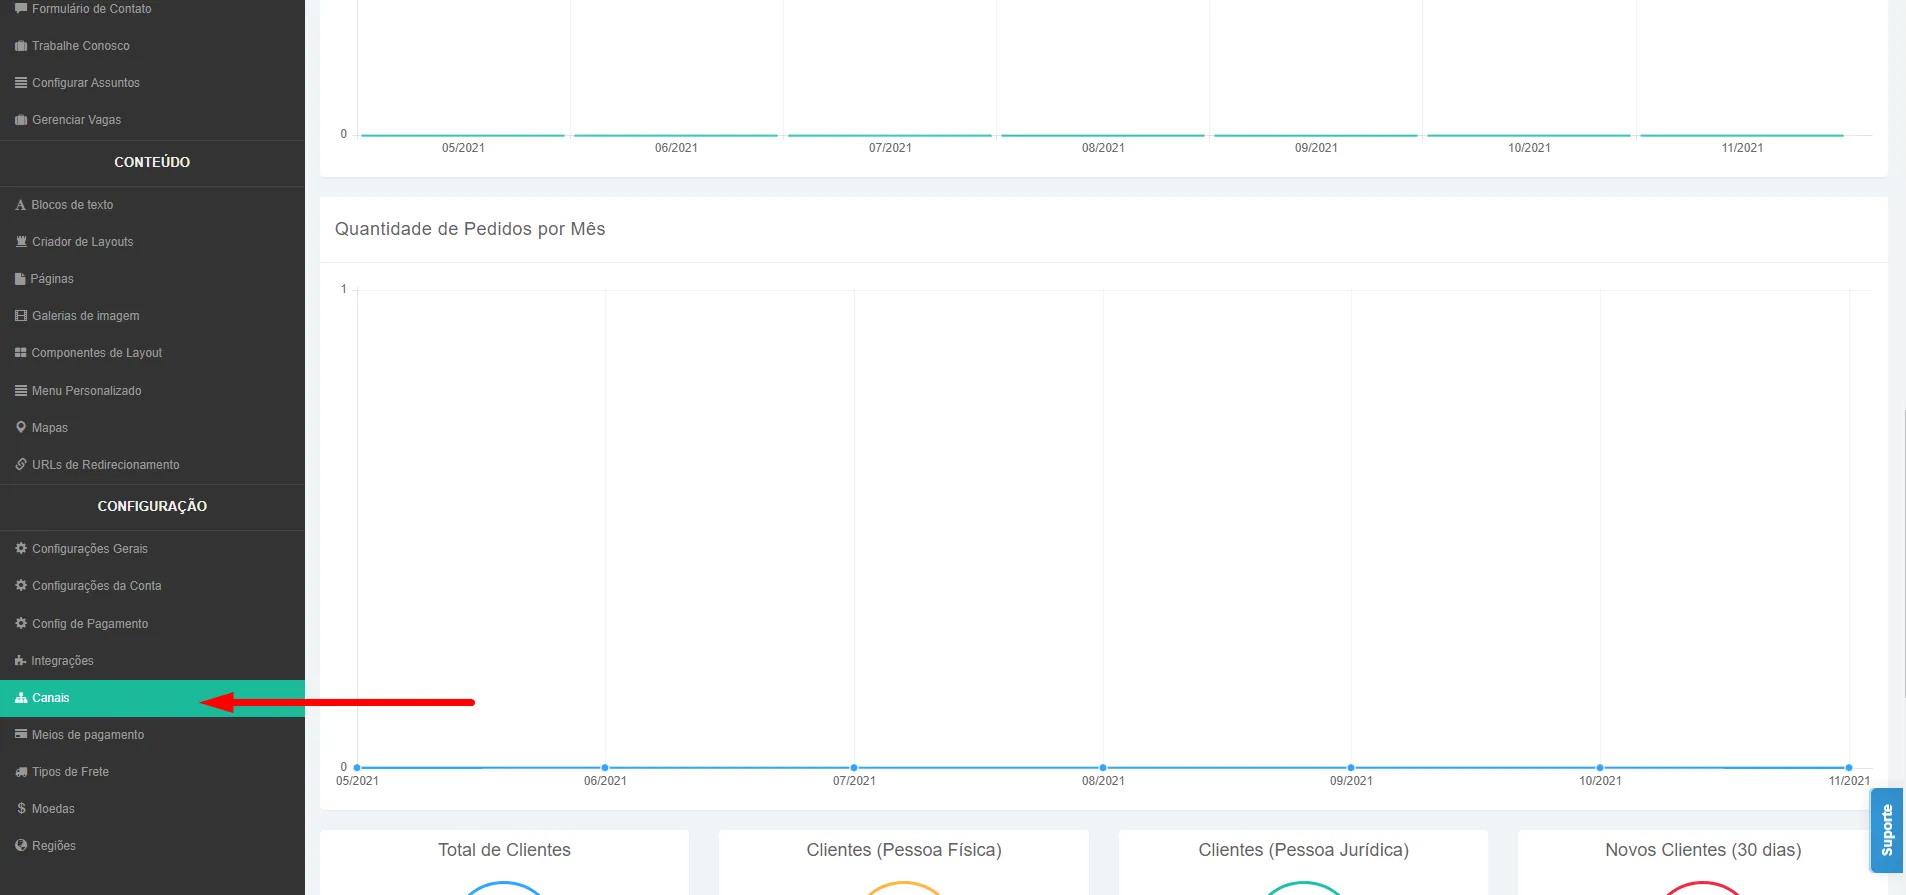This screenshot has height=895, width=1906.
Task: Click the 10/2021 data point on Pedidos chart
Action: point(1600,768)
